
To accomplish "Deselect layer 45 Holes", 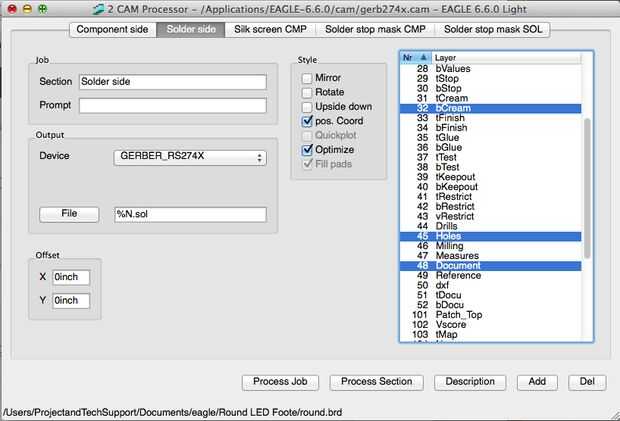I will click(491, 236).
